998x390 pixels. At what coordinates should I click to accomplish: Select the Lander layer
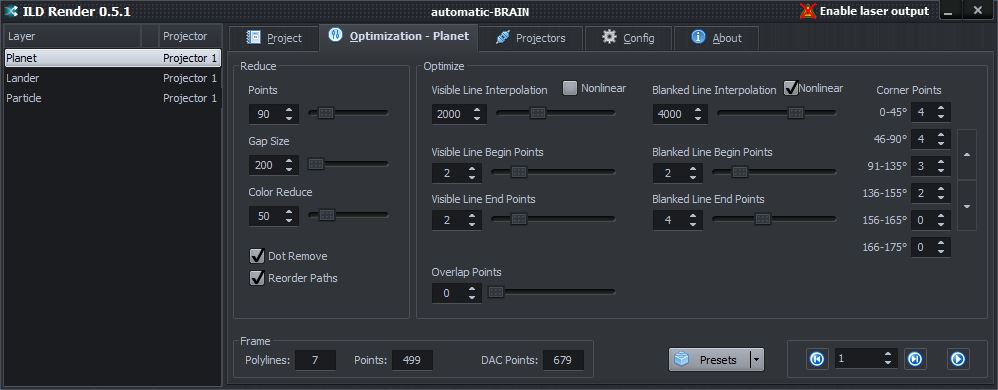(113, 78)
